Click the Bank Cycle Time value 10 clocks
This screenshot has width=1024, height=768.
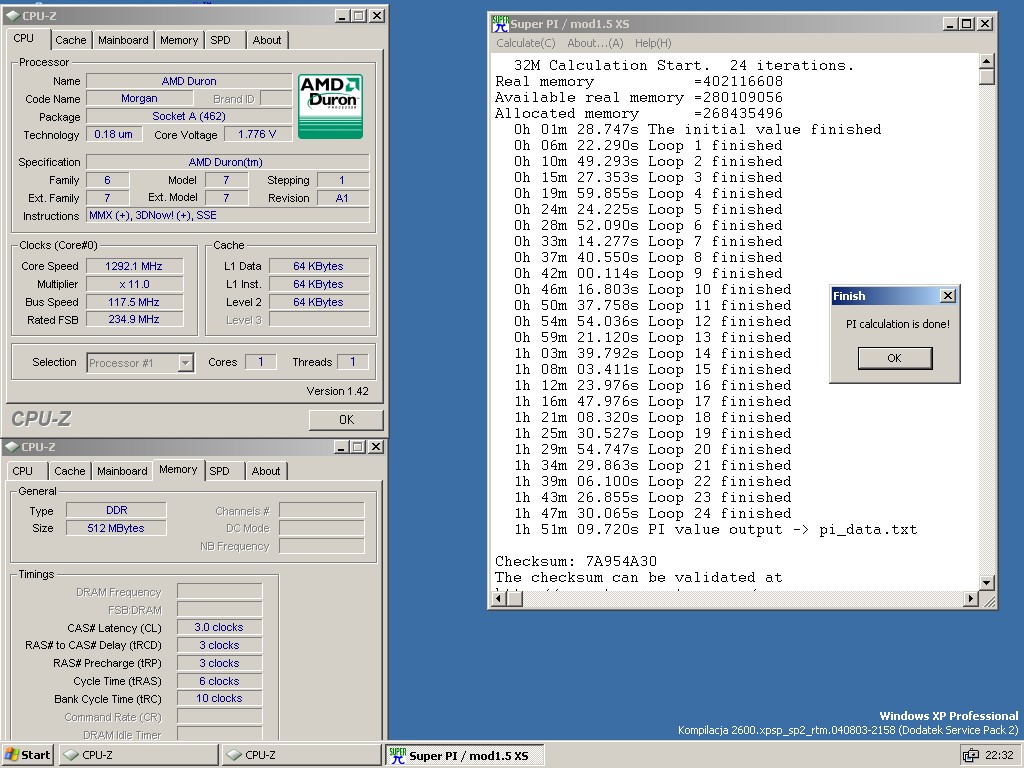coord(219,699)
